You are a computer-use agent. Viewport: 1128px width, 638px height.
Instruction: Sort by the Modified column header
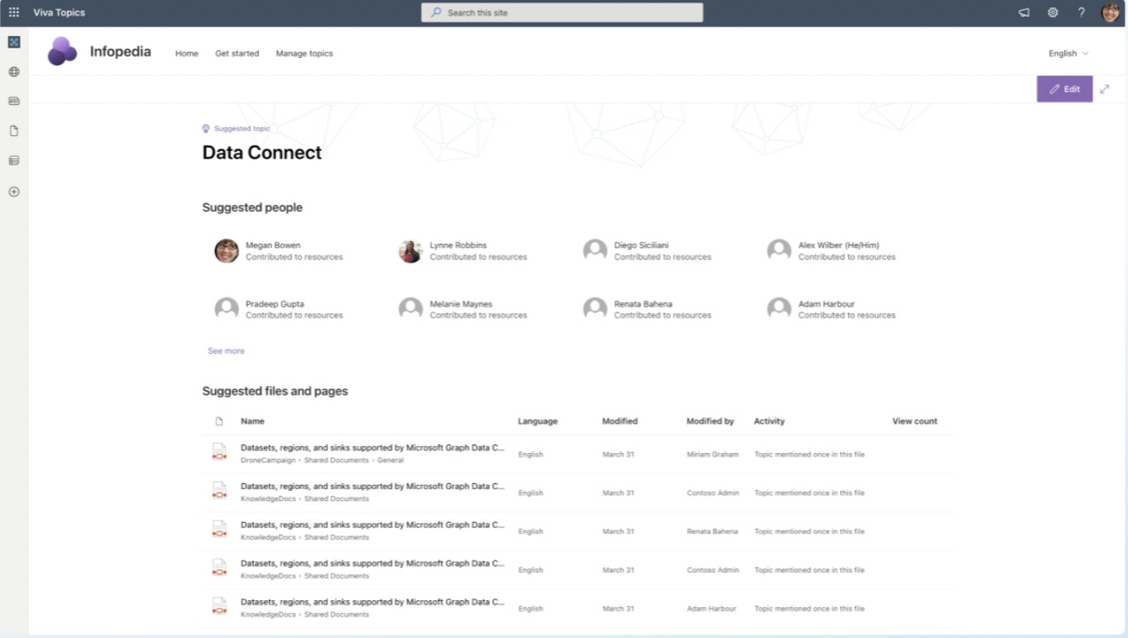click(619, 421)
